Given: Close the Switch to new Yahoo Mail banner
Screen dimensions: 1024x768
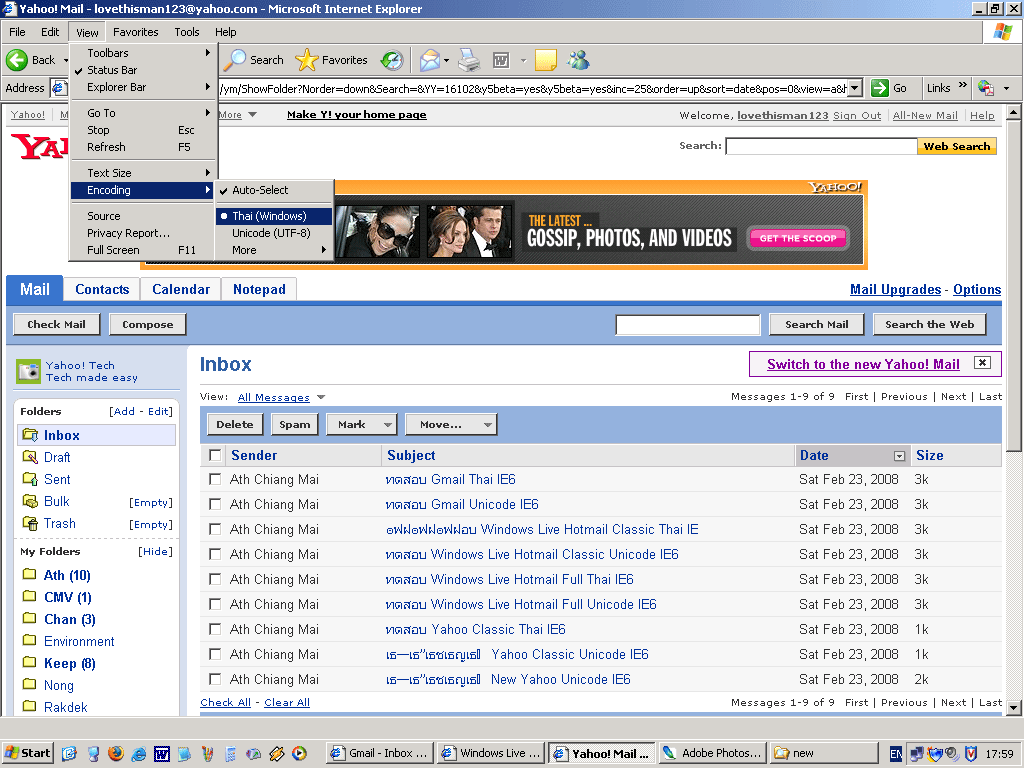Looking at the screenshot, I should pos(982,363).
